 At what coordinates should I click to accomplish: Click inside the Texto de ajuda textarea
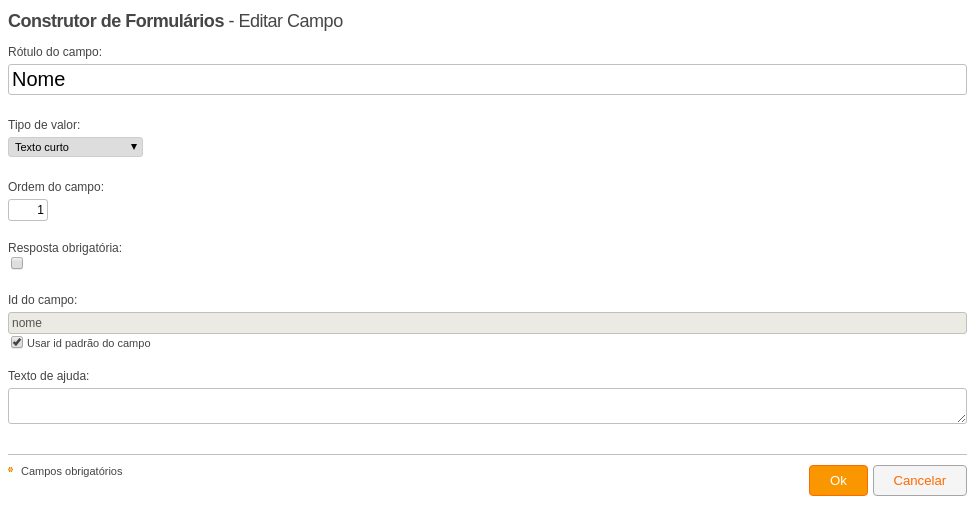(488, 406)
